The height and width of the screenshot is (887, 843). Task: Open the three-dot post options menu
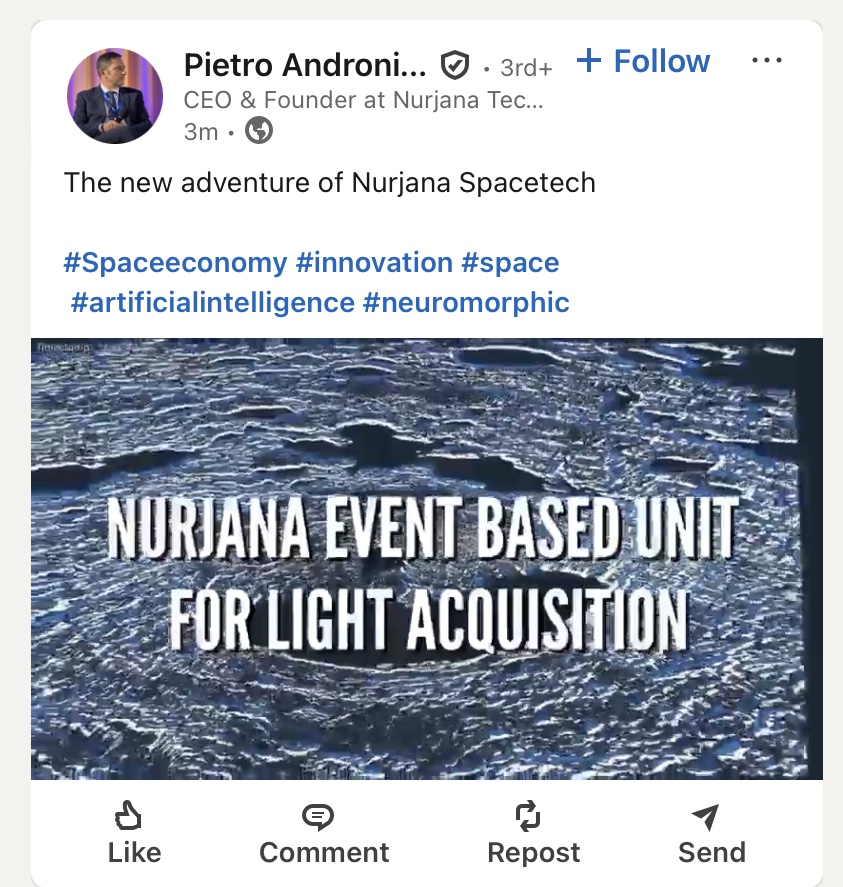coord(766,61)
